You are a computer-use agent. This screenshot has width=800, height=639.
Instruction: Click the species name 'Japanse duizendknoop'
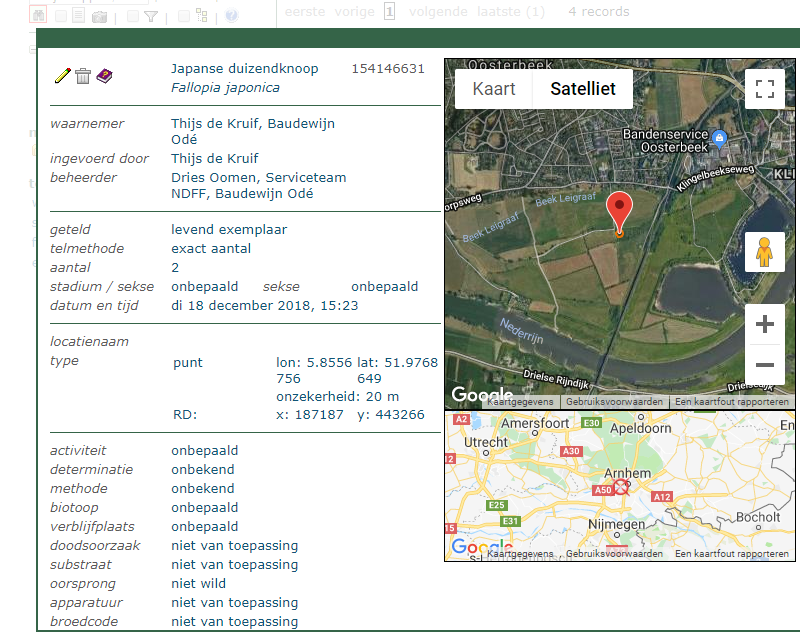[x=244, y=68]
